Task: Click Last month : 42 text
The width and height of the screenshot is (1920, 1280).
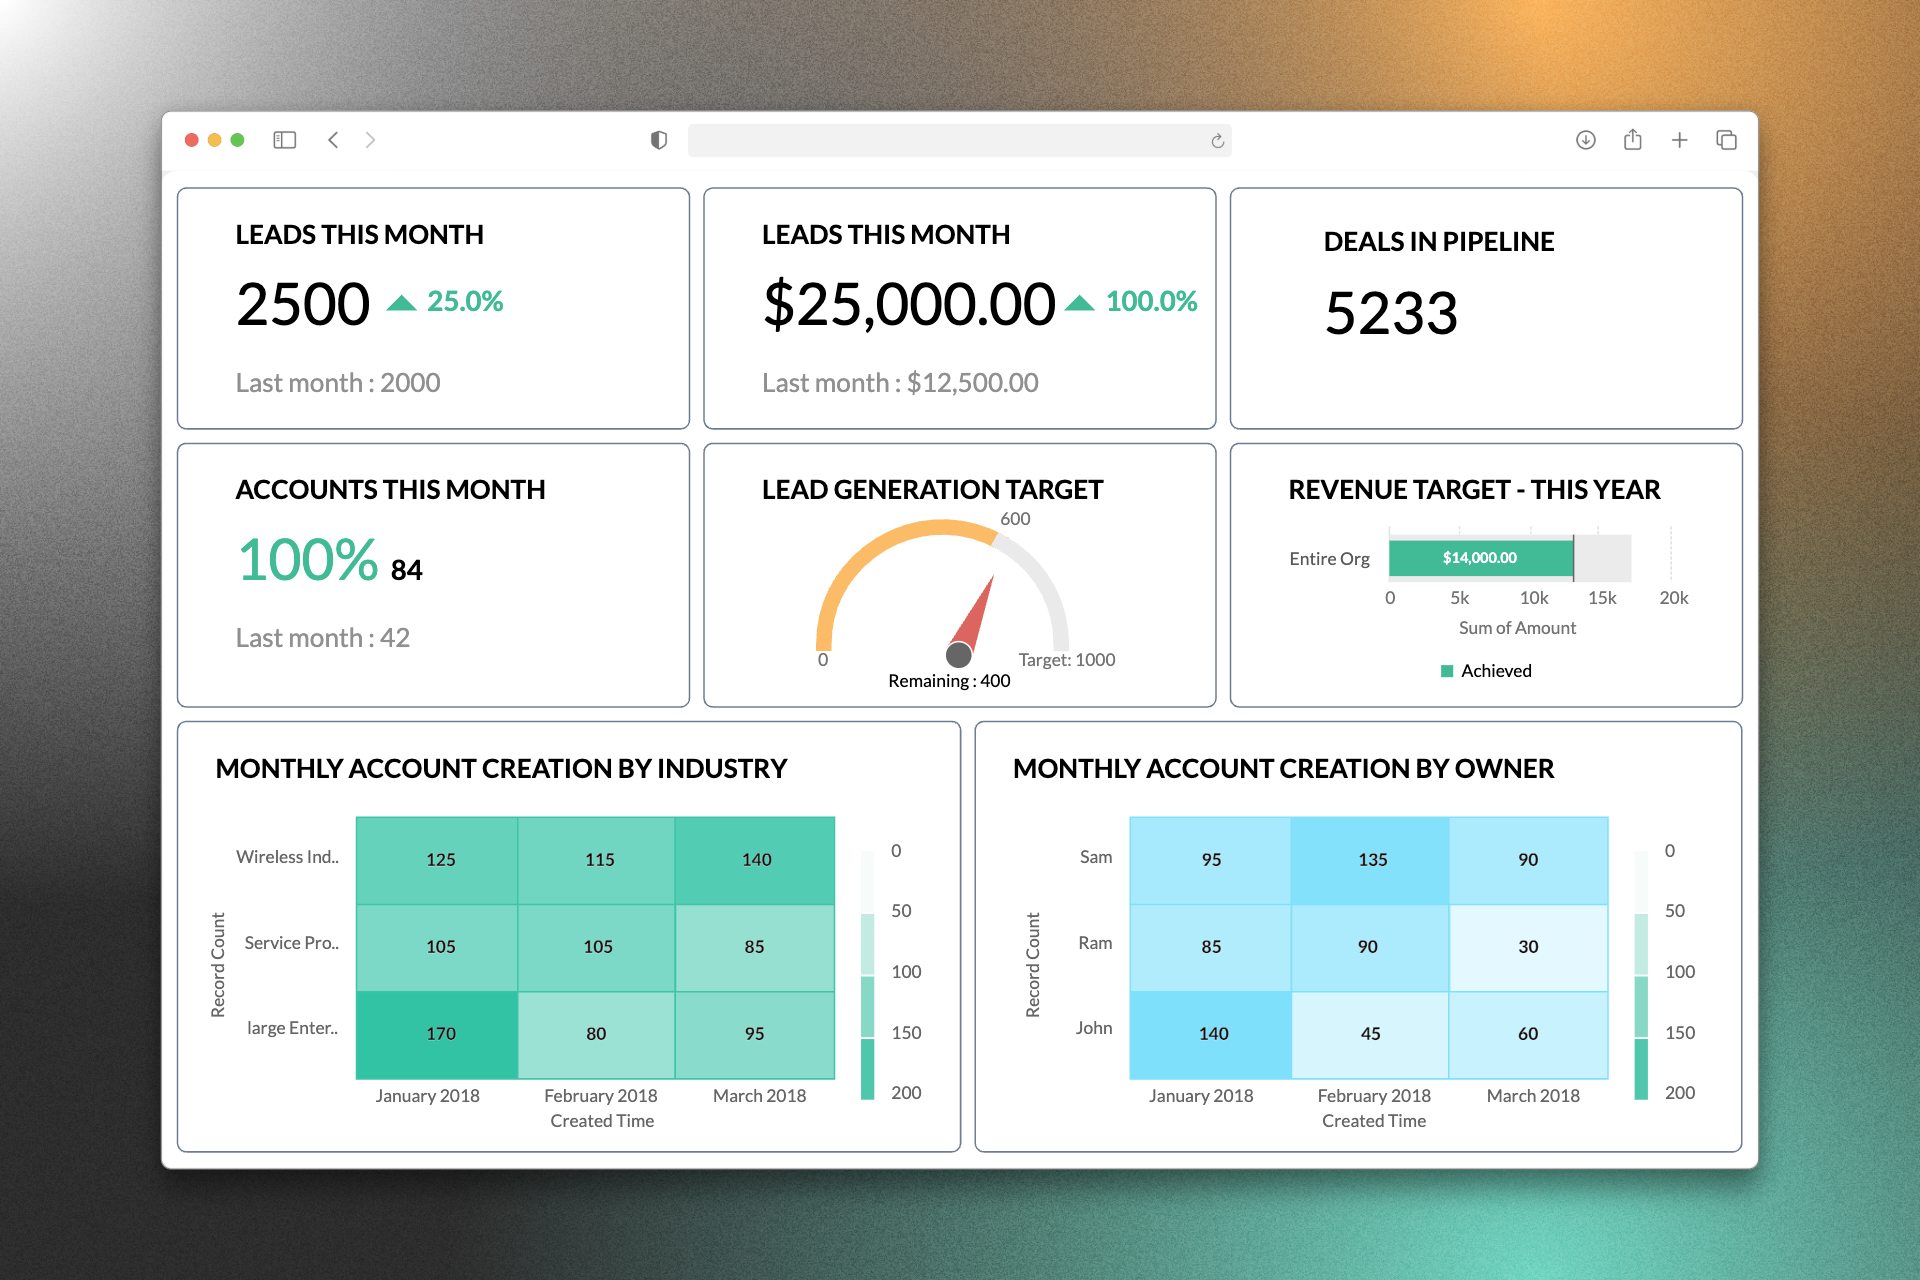Action: pos(323,638)
